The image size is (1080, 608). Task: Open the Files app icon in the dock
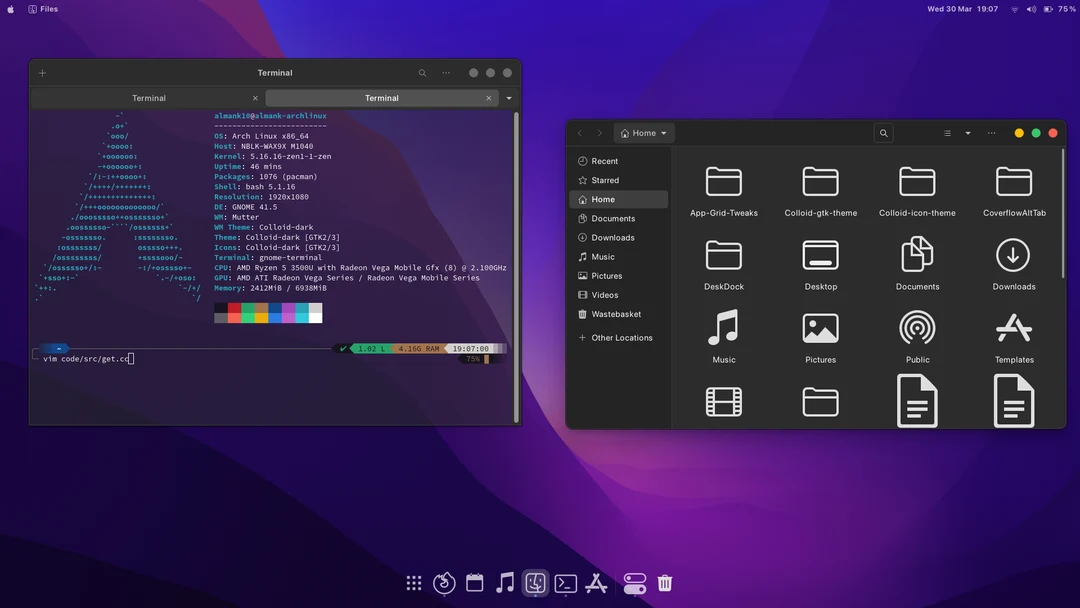tap(535, 582)
